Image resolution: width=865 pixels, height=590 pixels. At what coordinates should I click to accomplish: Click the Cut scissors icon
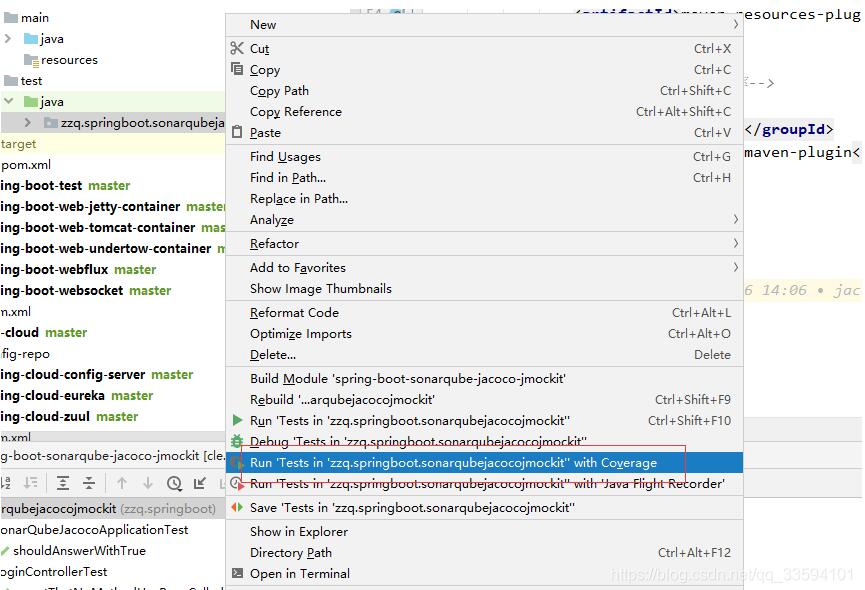click(x=237, y=48)
